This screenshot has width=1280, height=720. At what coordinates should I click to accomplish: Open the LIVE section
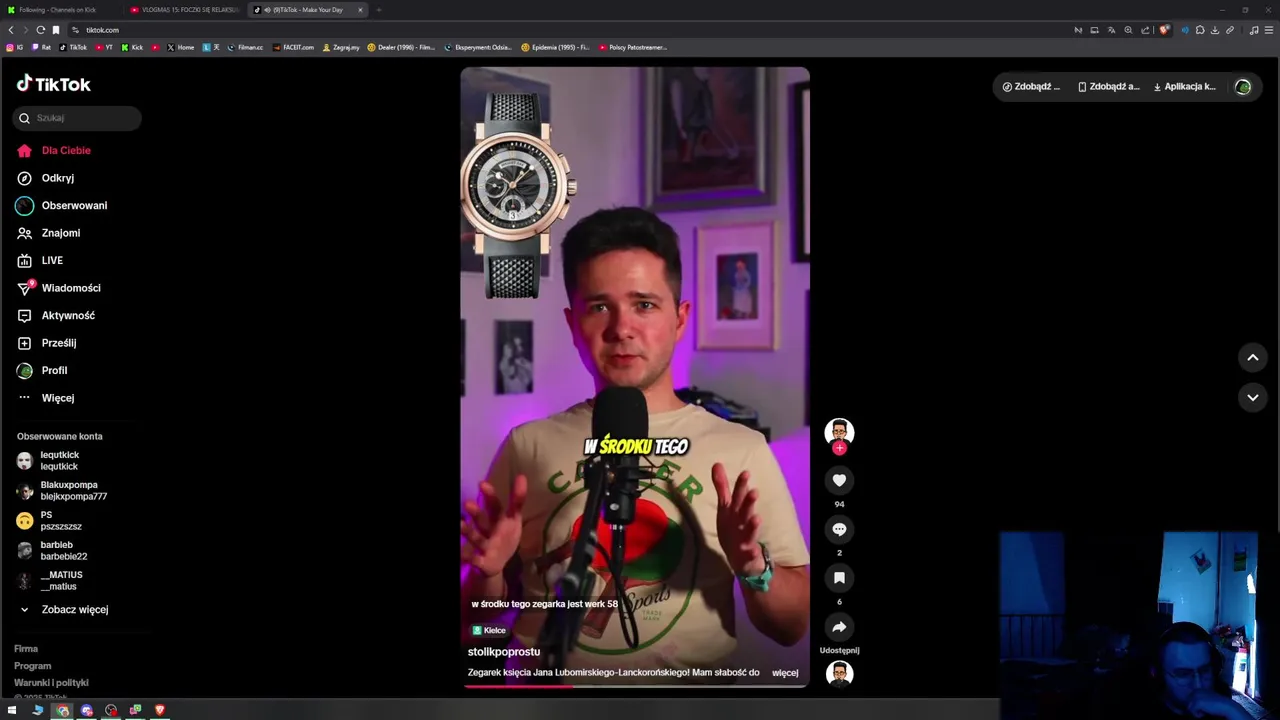(x=40, y=260)
